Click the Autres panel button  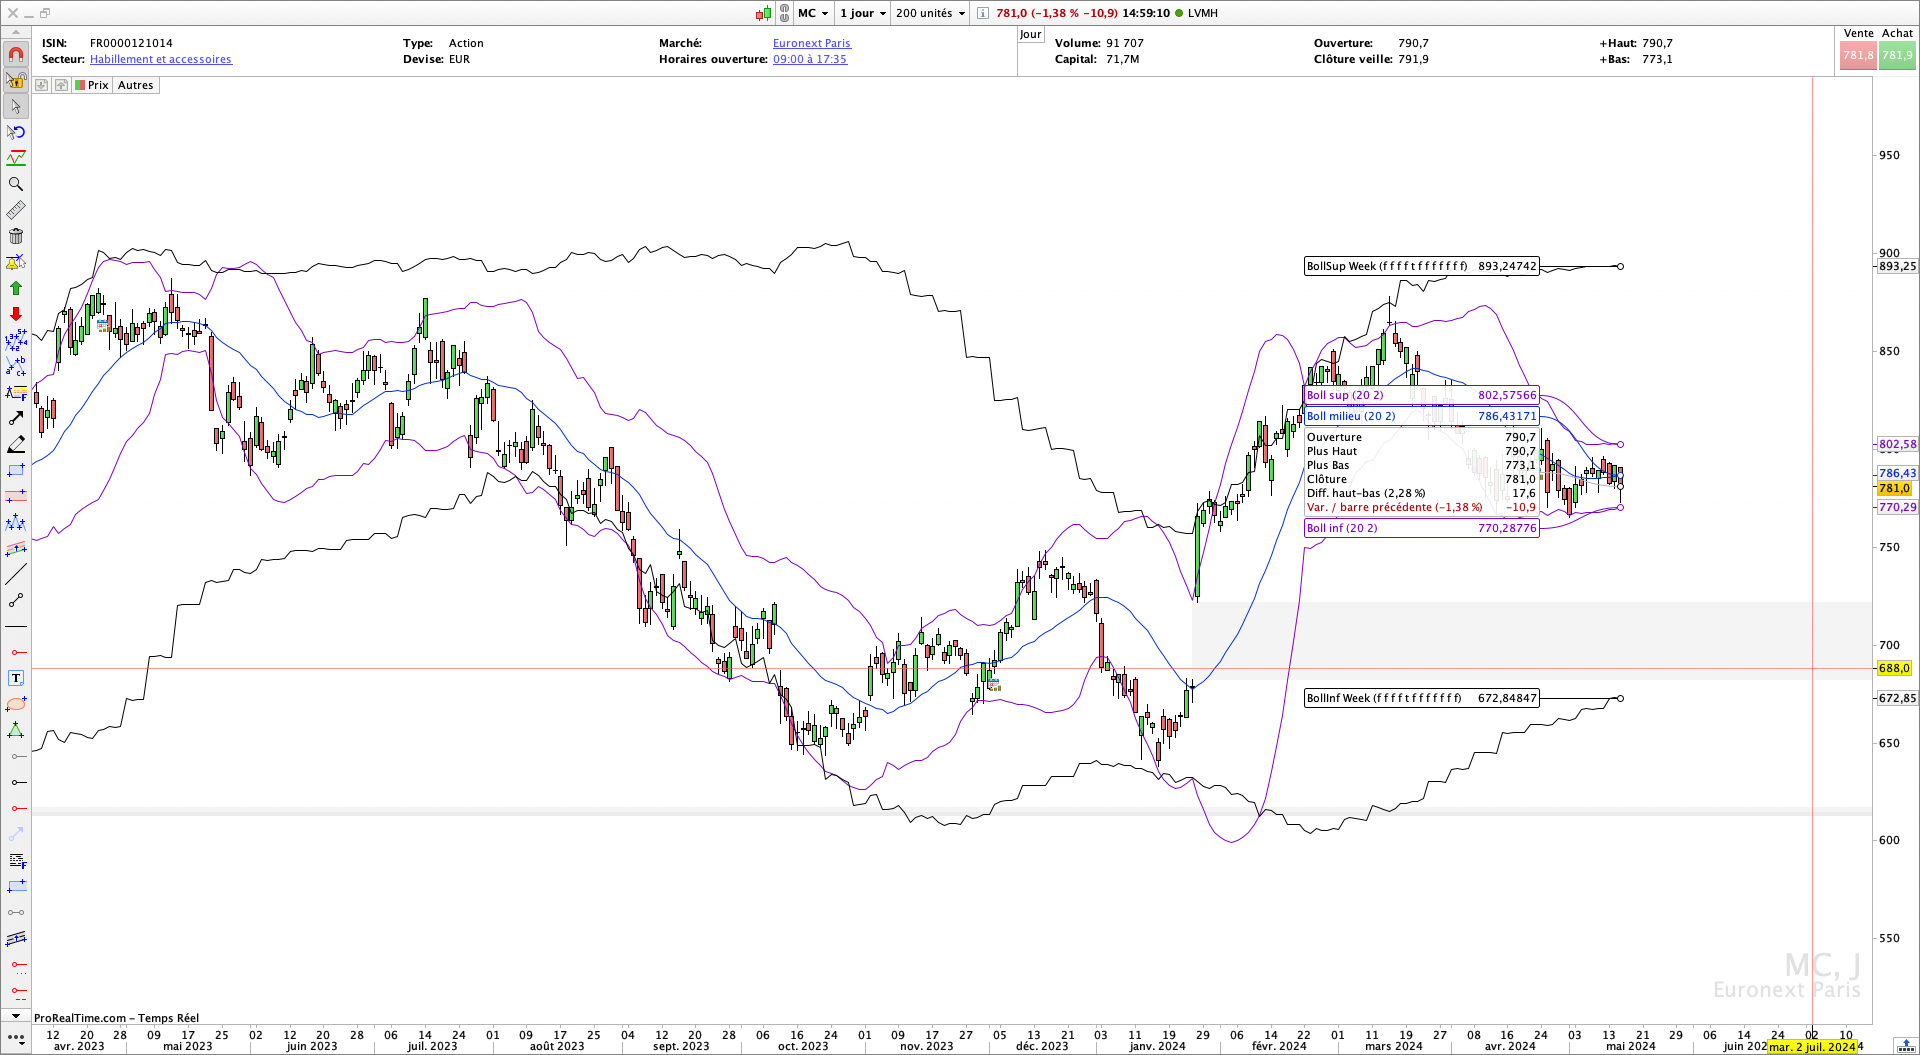coord(136,85)
